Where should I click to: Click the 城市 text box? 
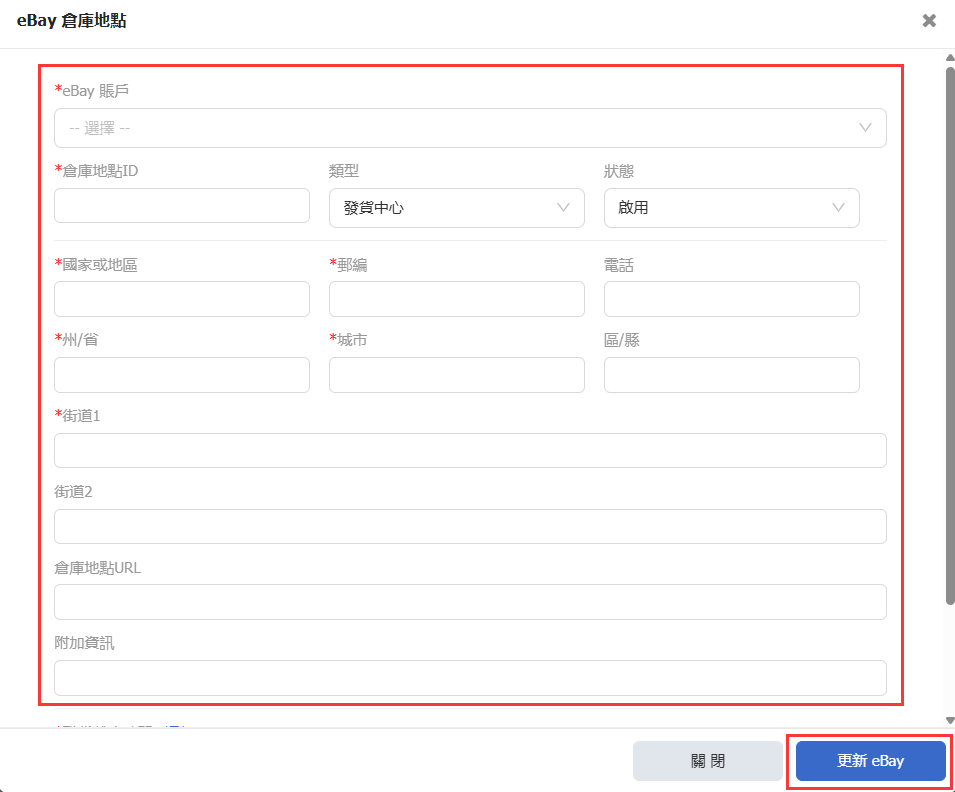pos(456,375)
